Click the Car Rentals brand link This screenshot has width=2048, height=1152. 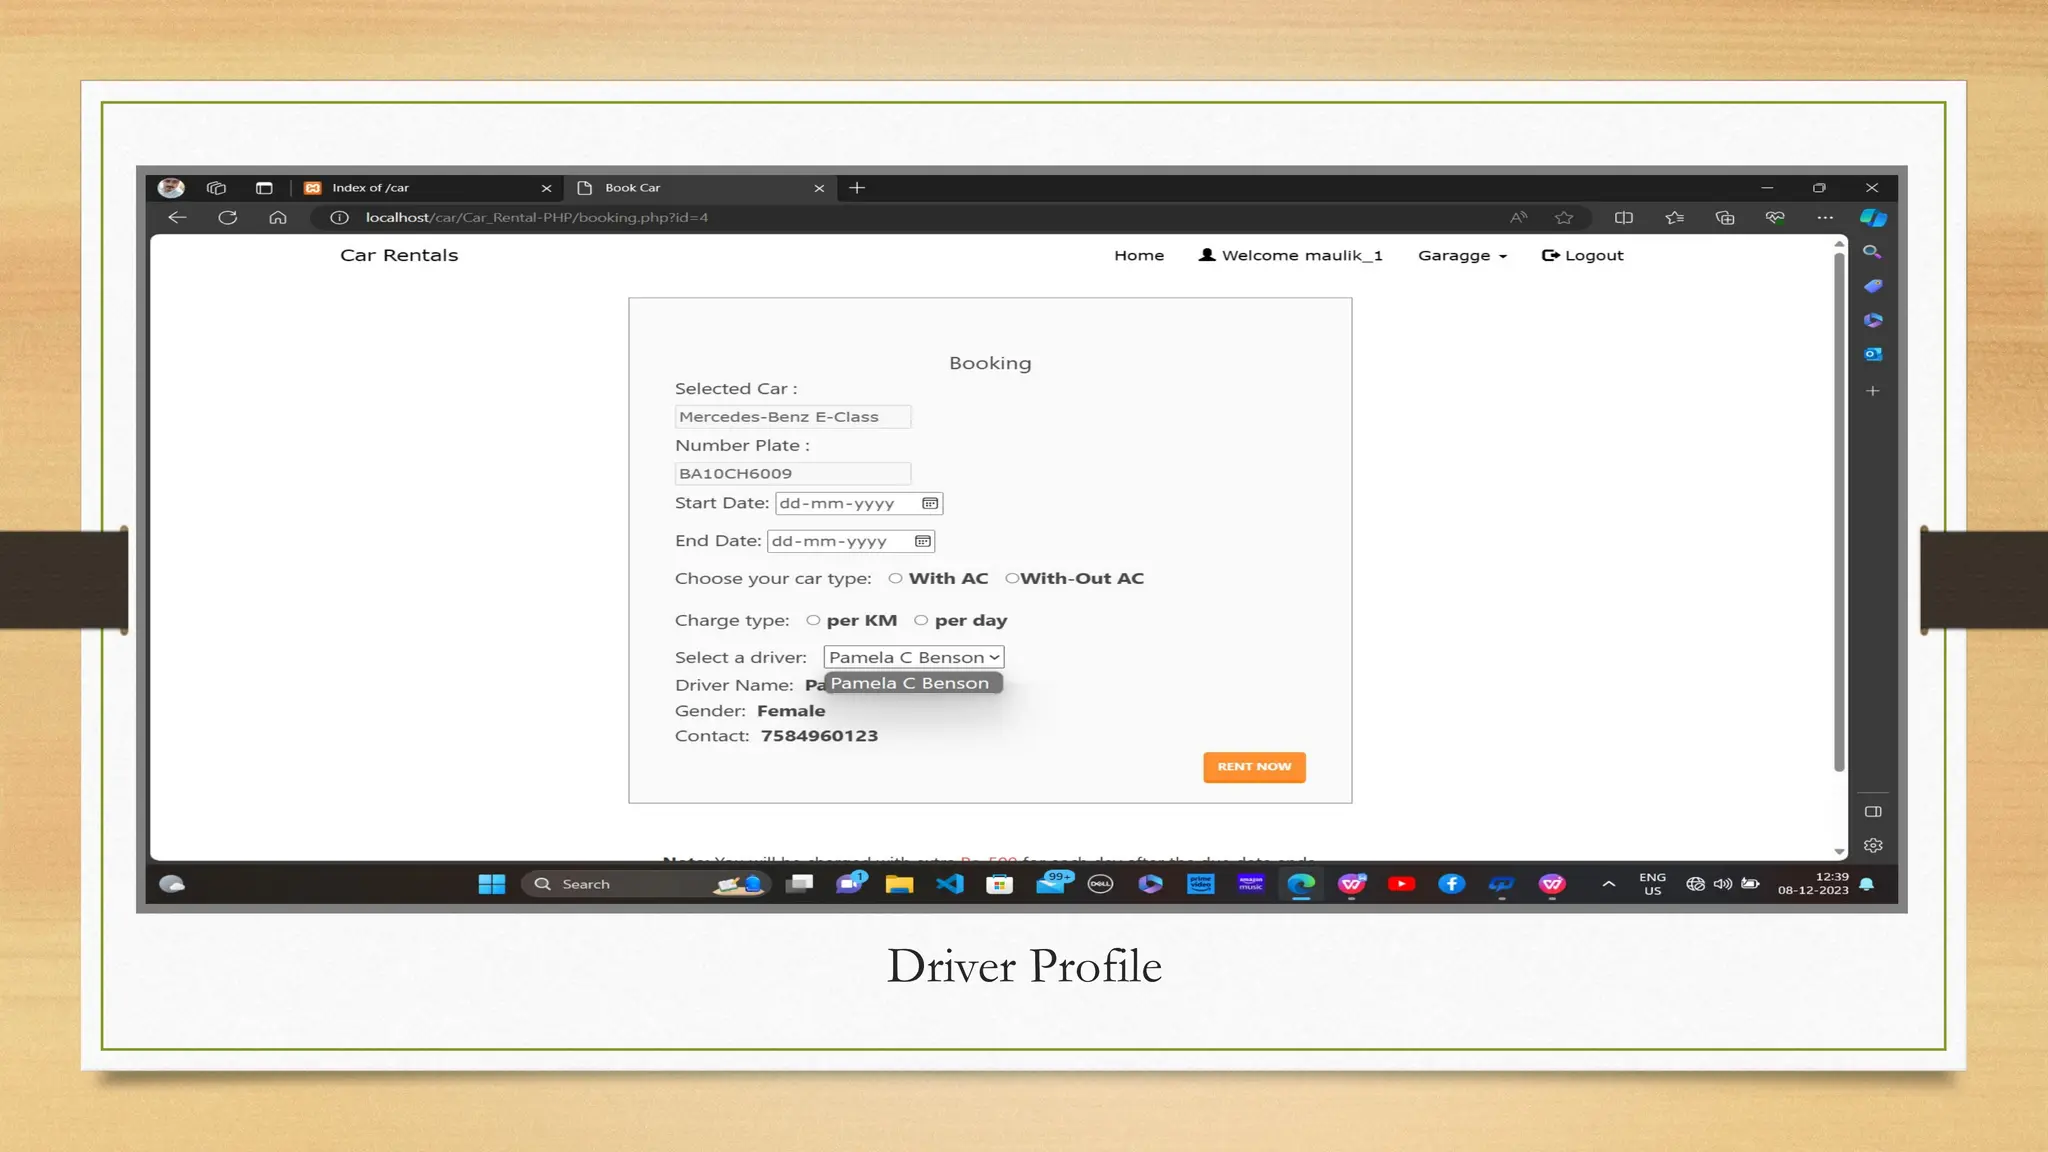[399, 255]
